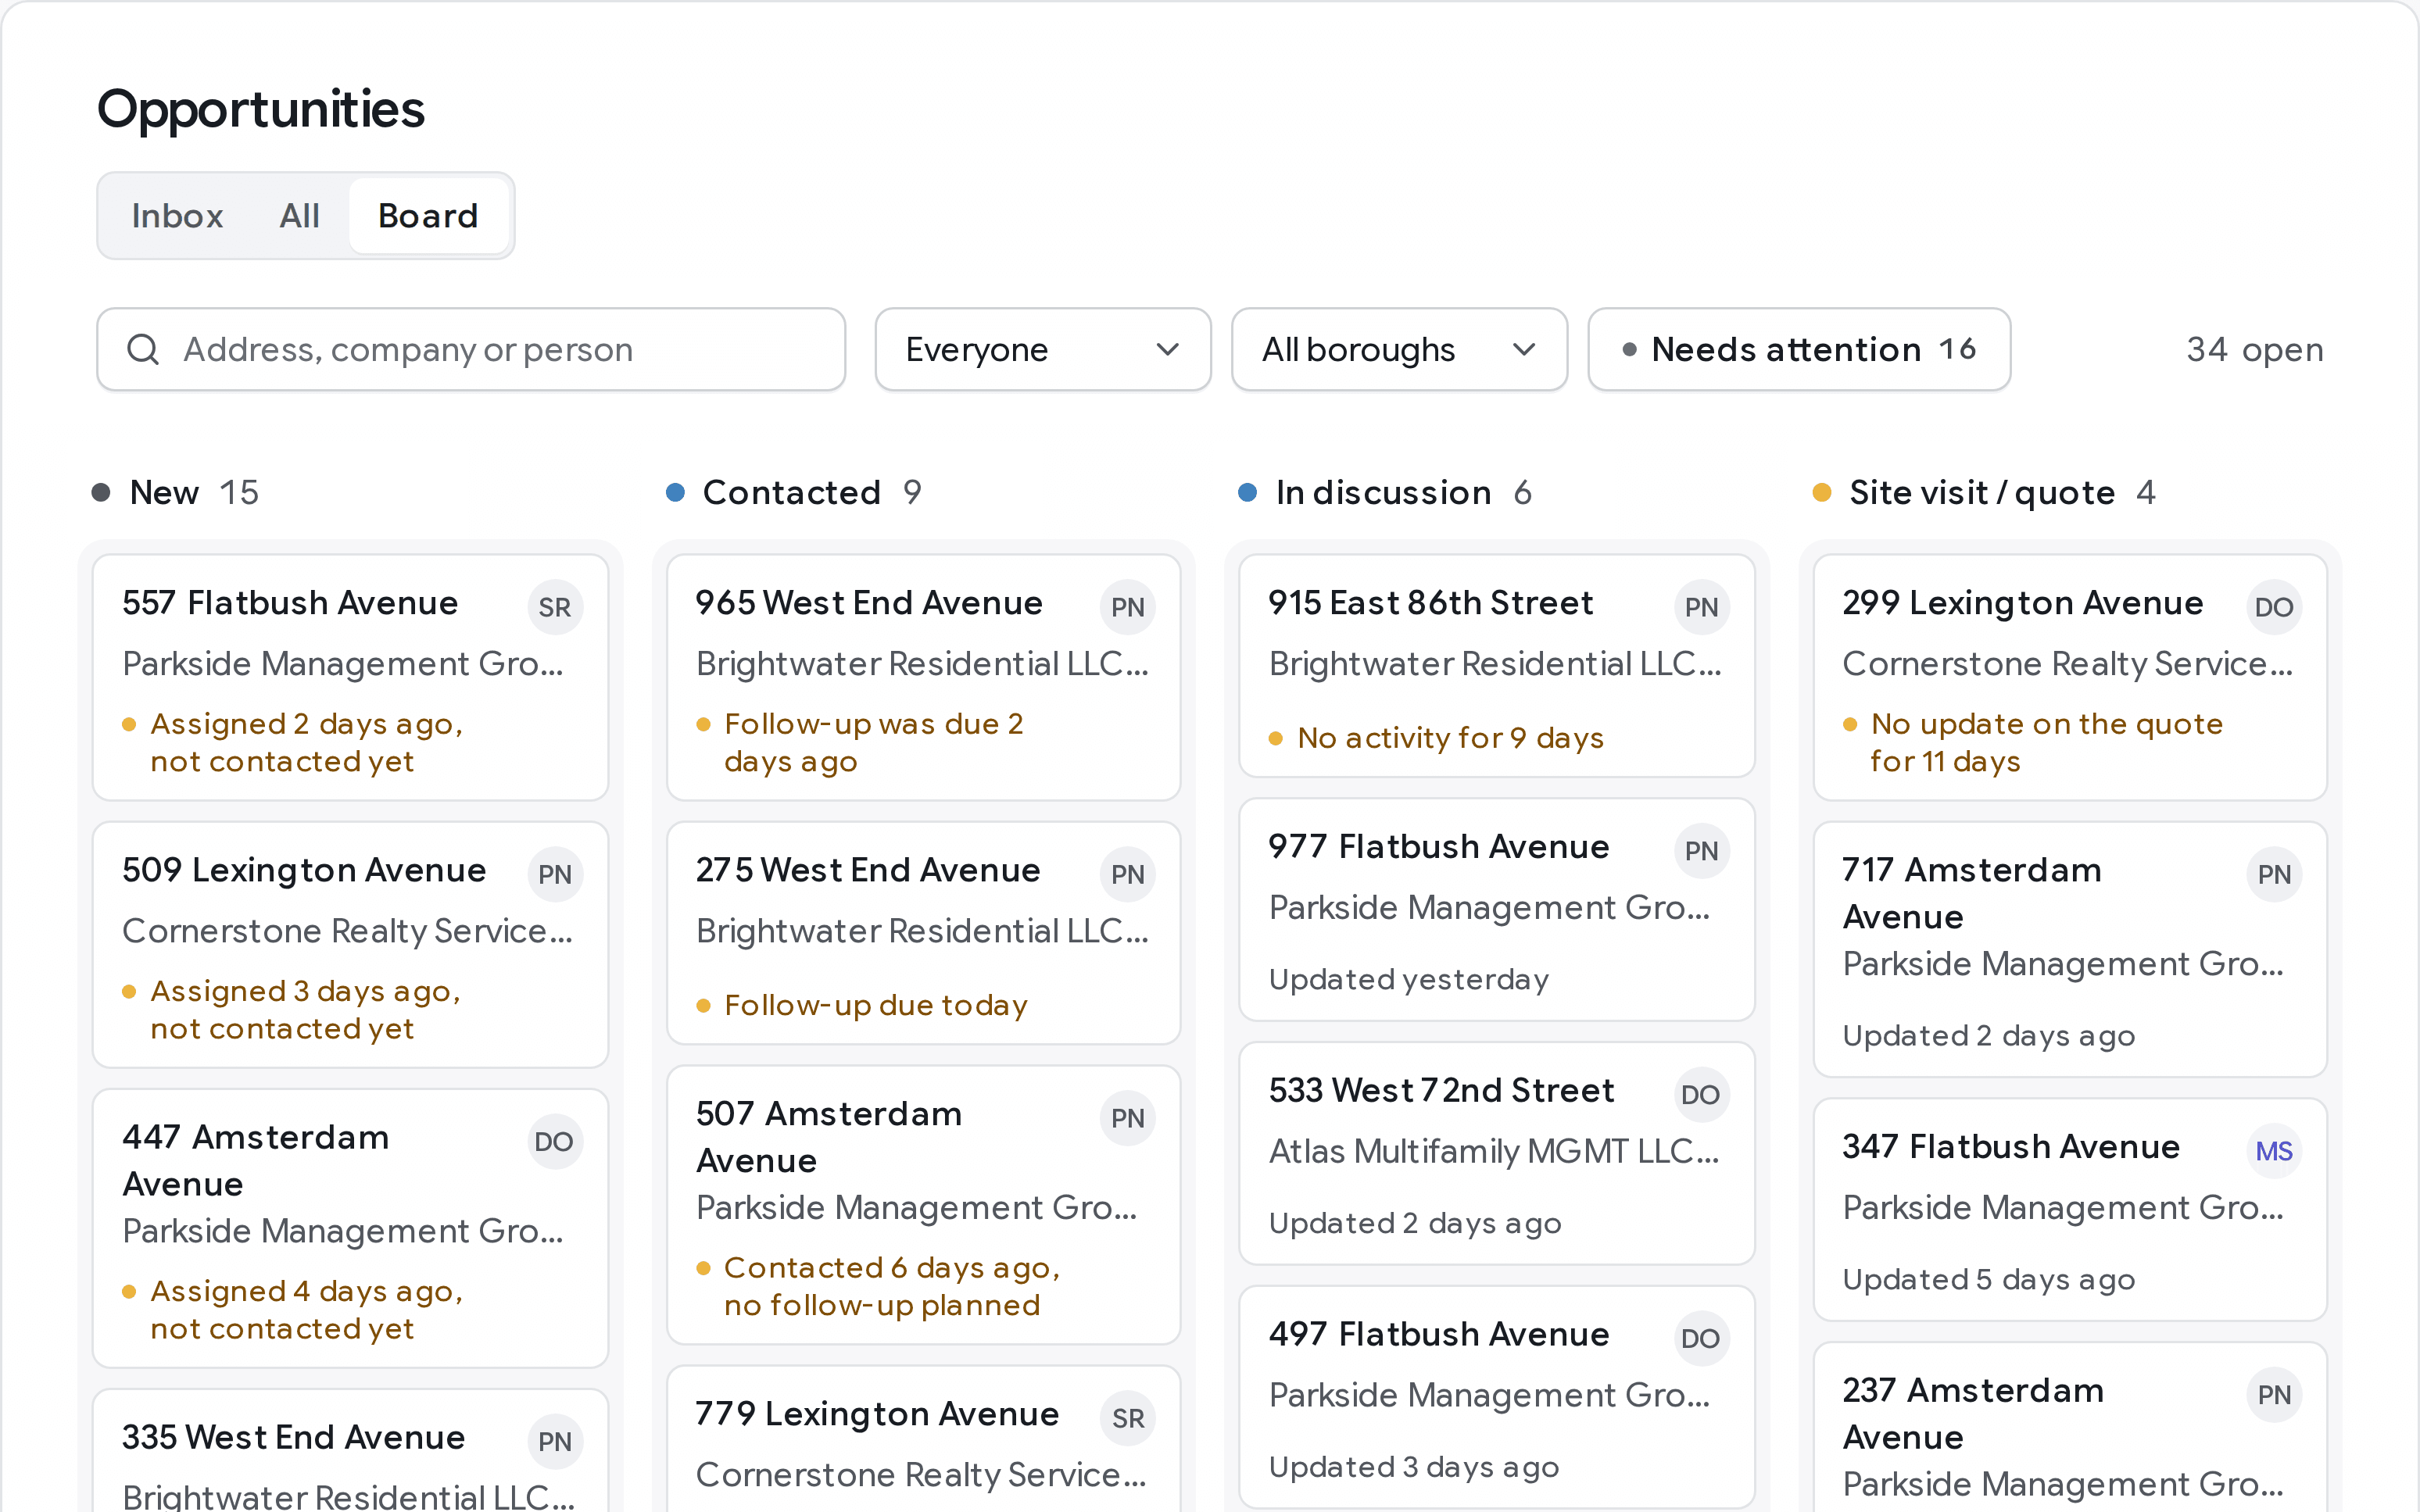Image resolution: width=2420 pixels, height=1512 pixels.
Task: Click 'Updated yesterday' on 977 Flatbush card
Action: click(1409, 979)
